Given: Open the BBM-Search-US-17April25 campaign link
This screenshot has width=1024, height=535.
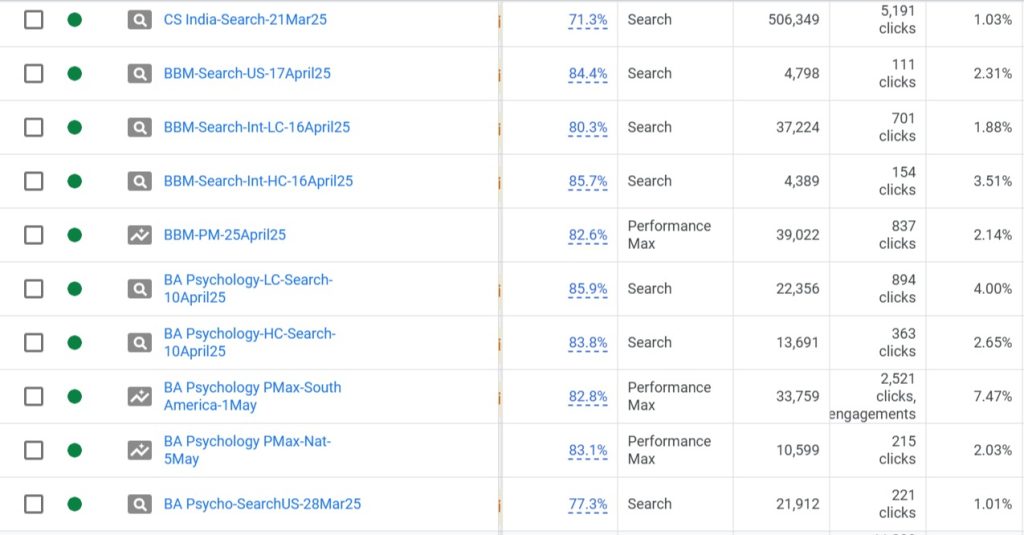Looking at the screenshot, I should click(247, 73).
